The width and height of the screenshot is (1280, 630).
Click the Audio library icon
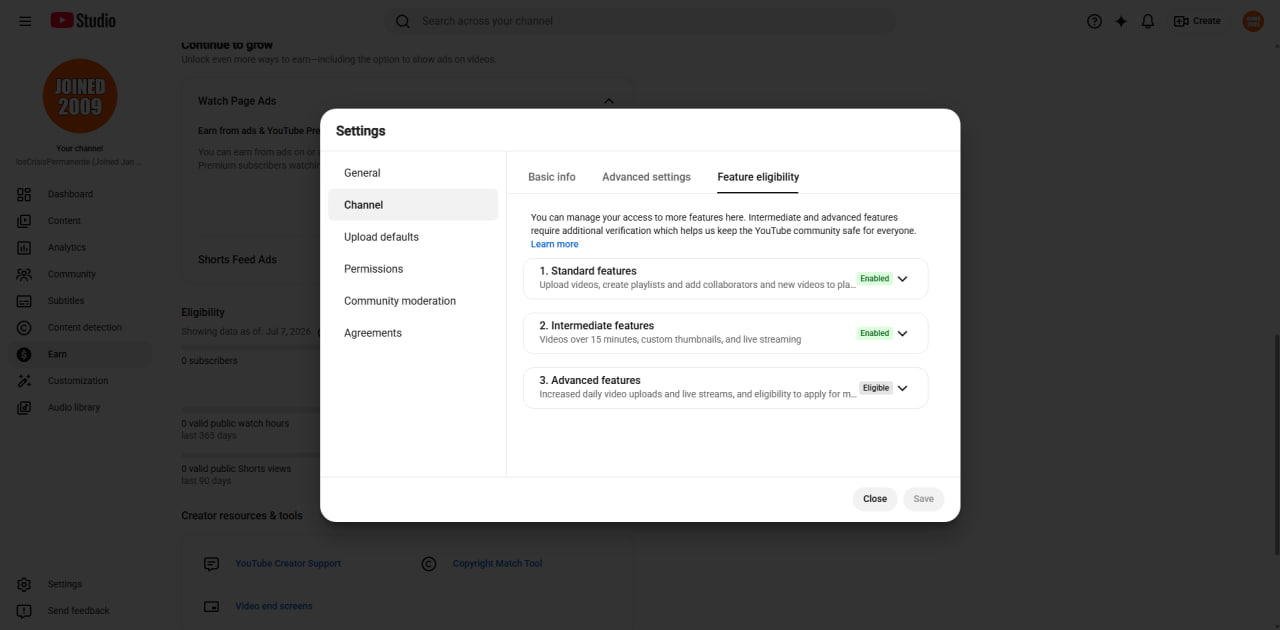24,407
